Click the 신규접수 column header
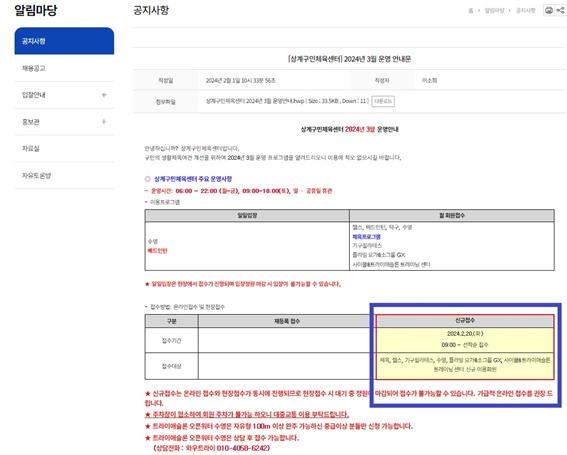 click(x=465, y=321)
